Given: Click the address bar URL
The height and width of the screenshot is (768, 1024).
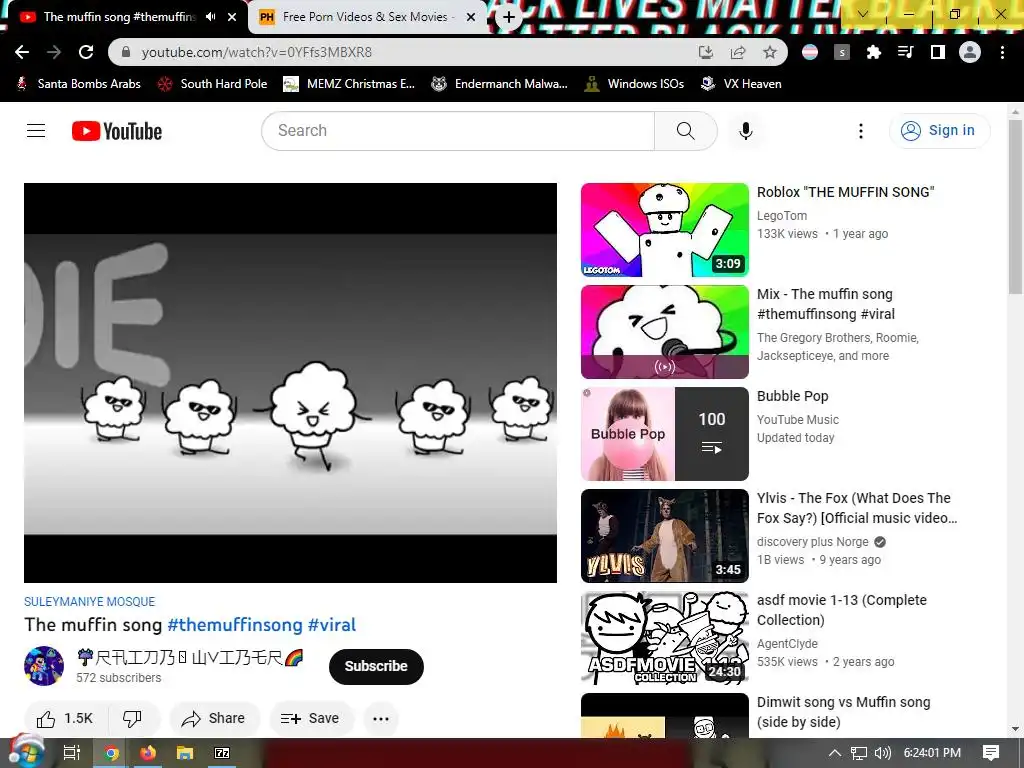Looking at the screenshot, I should point(257,52).
